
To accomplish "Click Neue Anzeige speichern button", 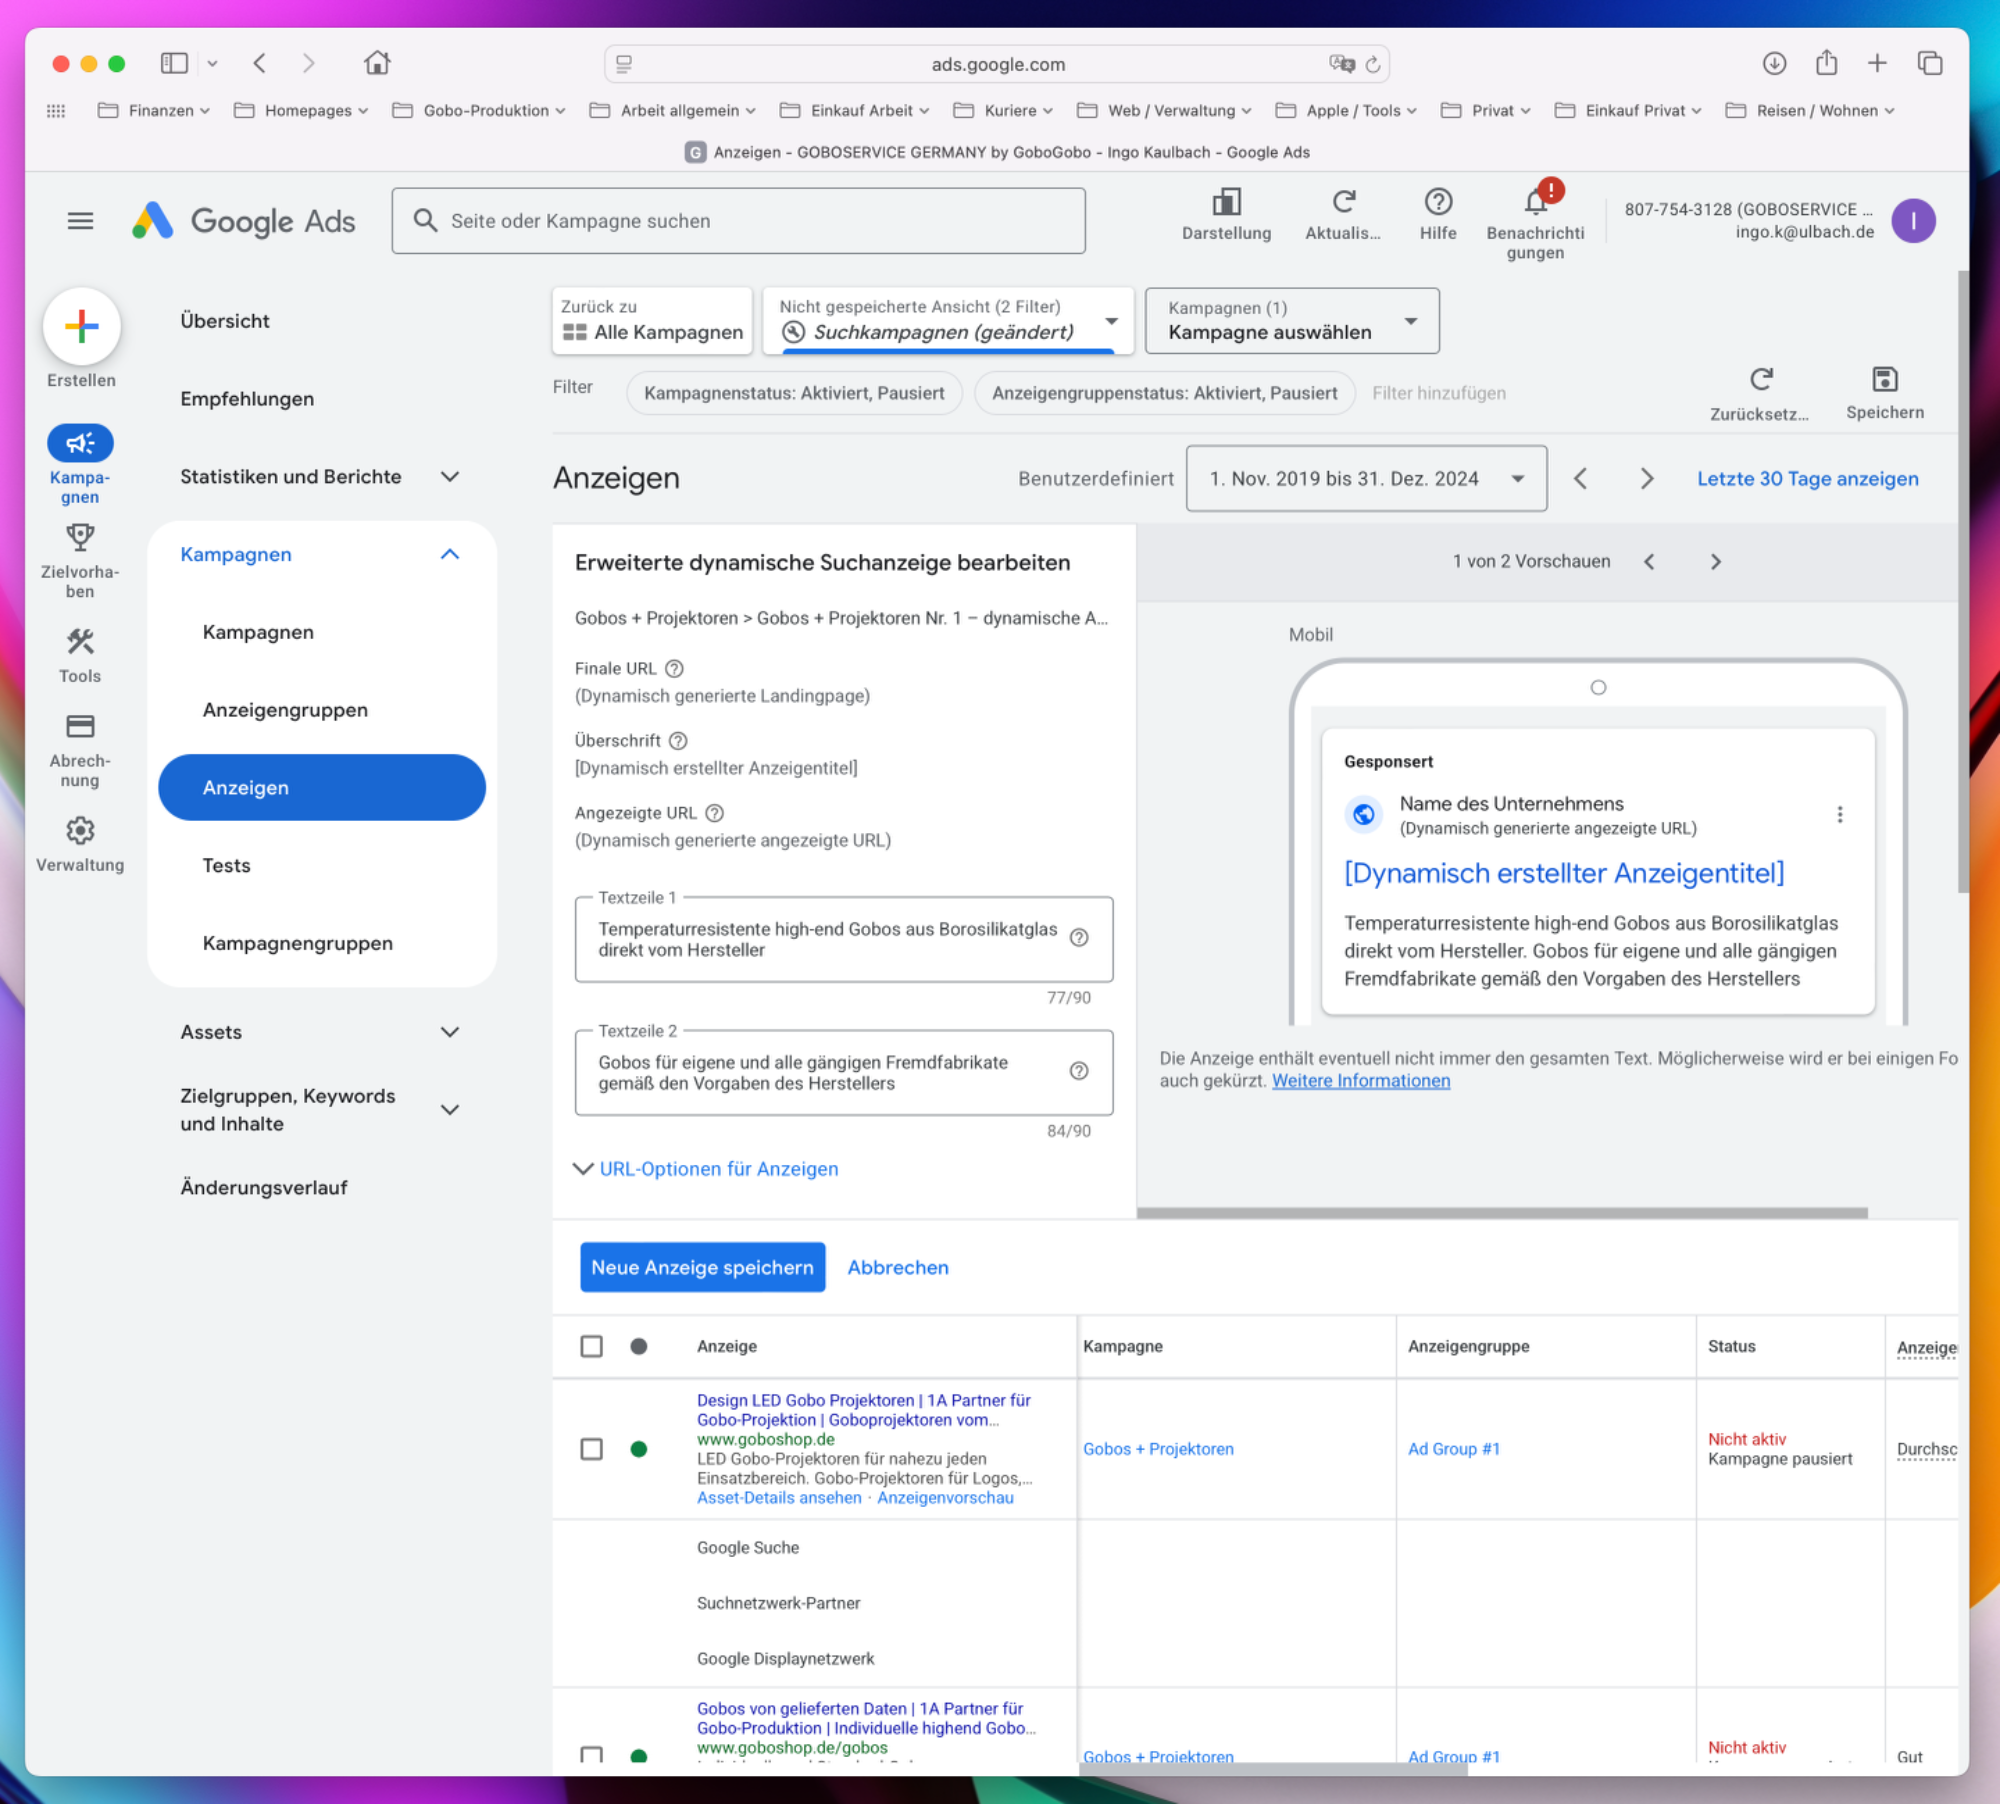I will tap(702, 1268).
